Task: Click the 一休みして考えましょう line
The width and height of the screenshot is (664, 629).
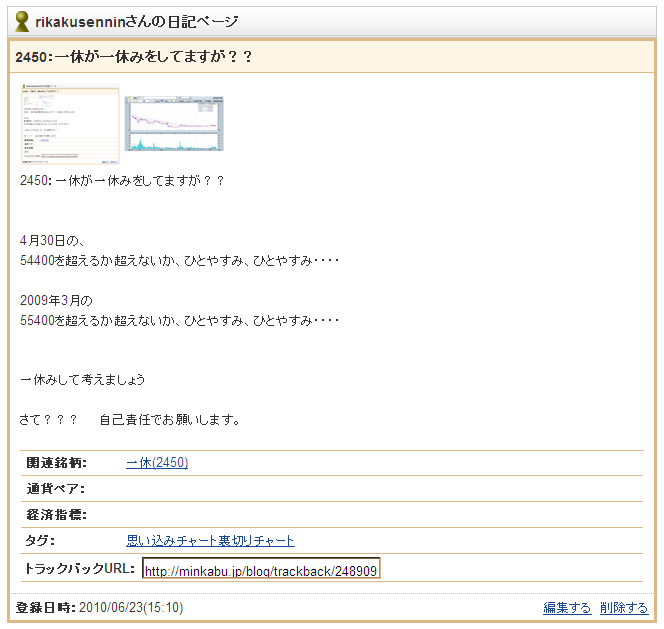Action: click(83, 380)
